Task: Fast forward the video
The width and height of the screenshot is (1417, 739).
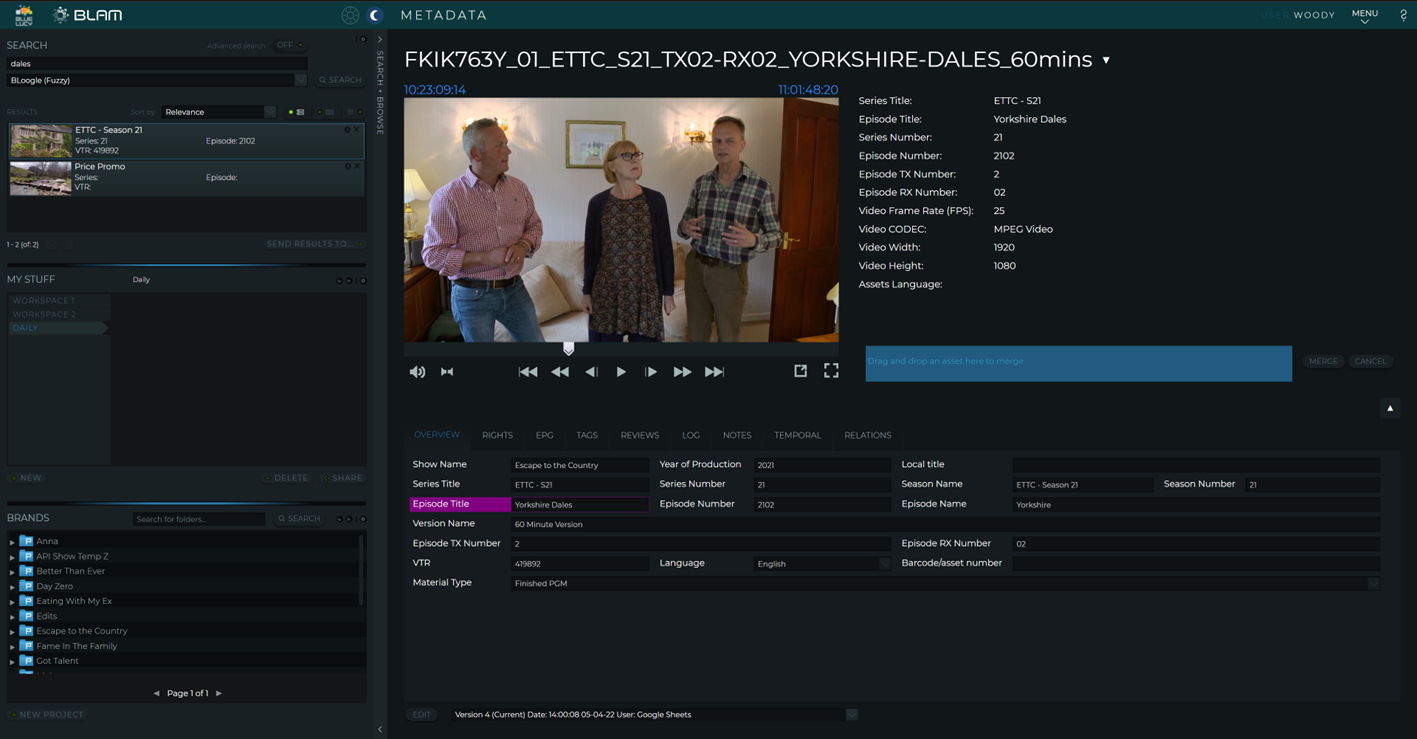Action: [682, 372]
